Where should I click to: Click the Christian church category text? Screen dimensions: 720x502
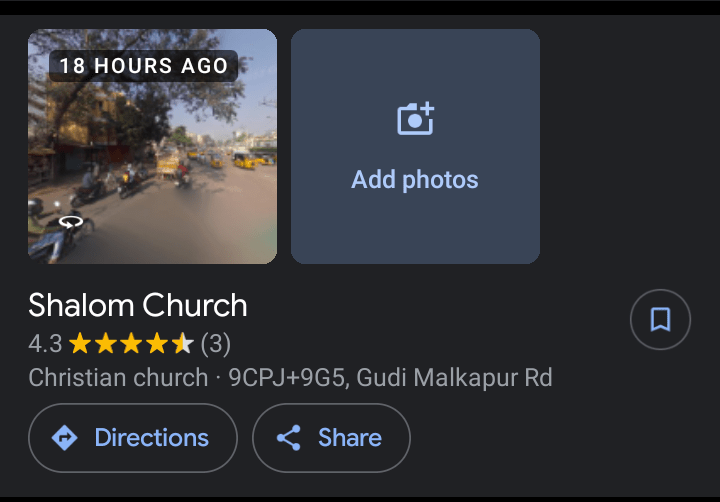[118, 378]
